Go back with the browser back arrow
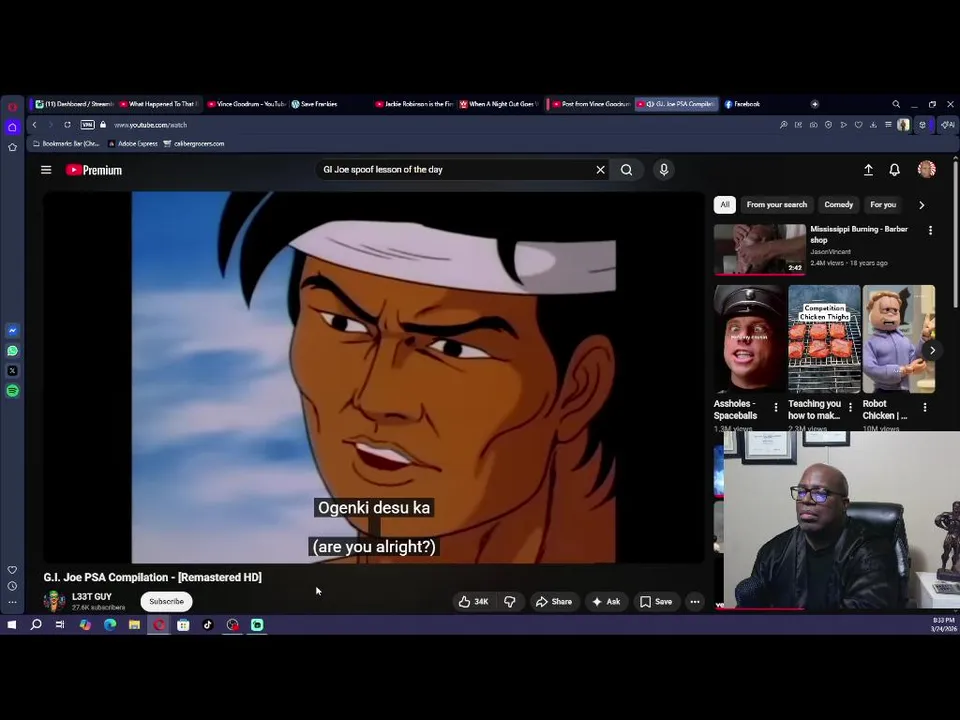 (x=34, y=124)
